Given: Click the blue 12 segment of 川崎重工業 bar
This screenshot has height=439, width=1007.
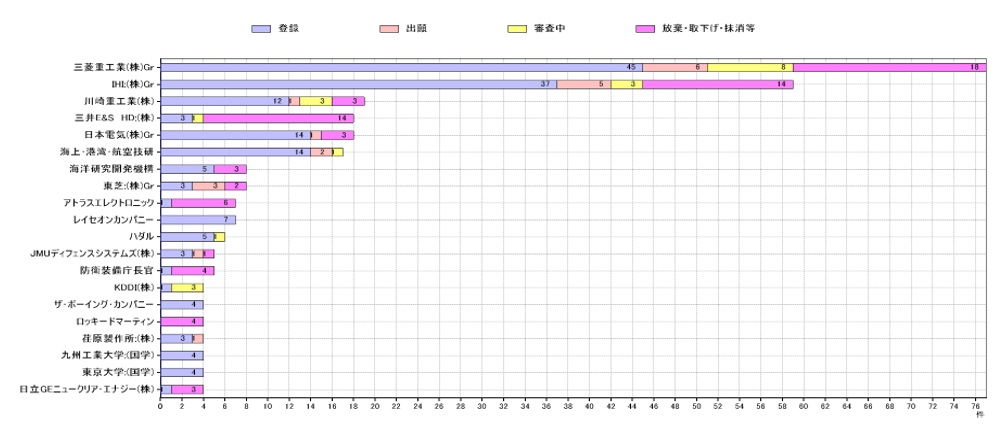Looking at the screenshot, I should (225, 101).
